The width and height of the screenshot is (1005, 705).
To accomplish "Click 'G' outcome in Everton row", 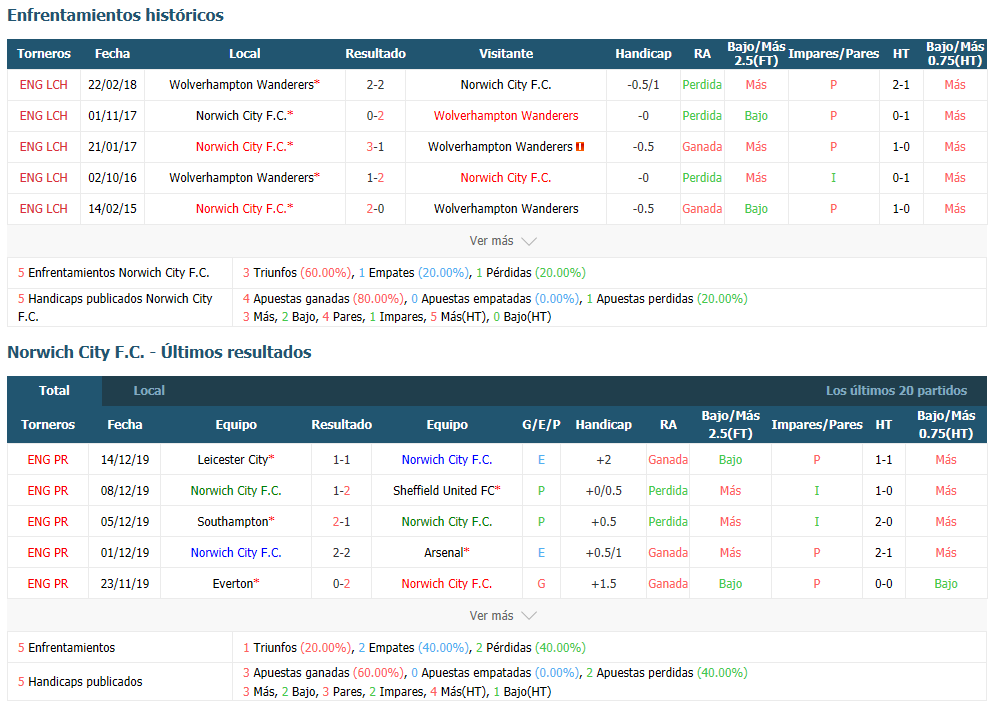I will coord(542,584).
